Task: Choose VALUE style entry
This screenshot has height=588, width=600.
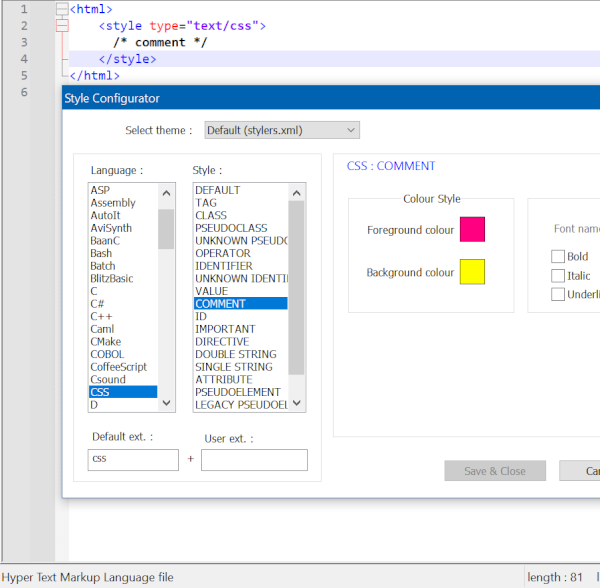Action: 241,291
